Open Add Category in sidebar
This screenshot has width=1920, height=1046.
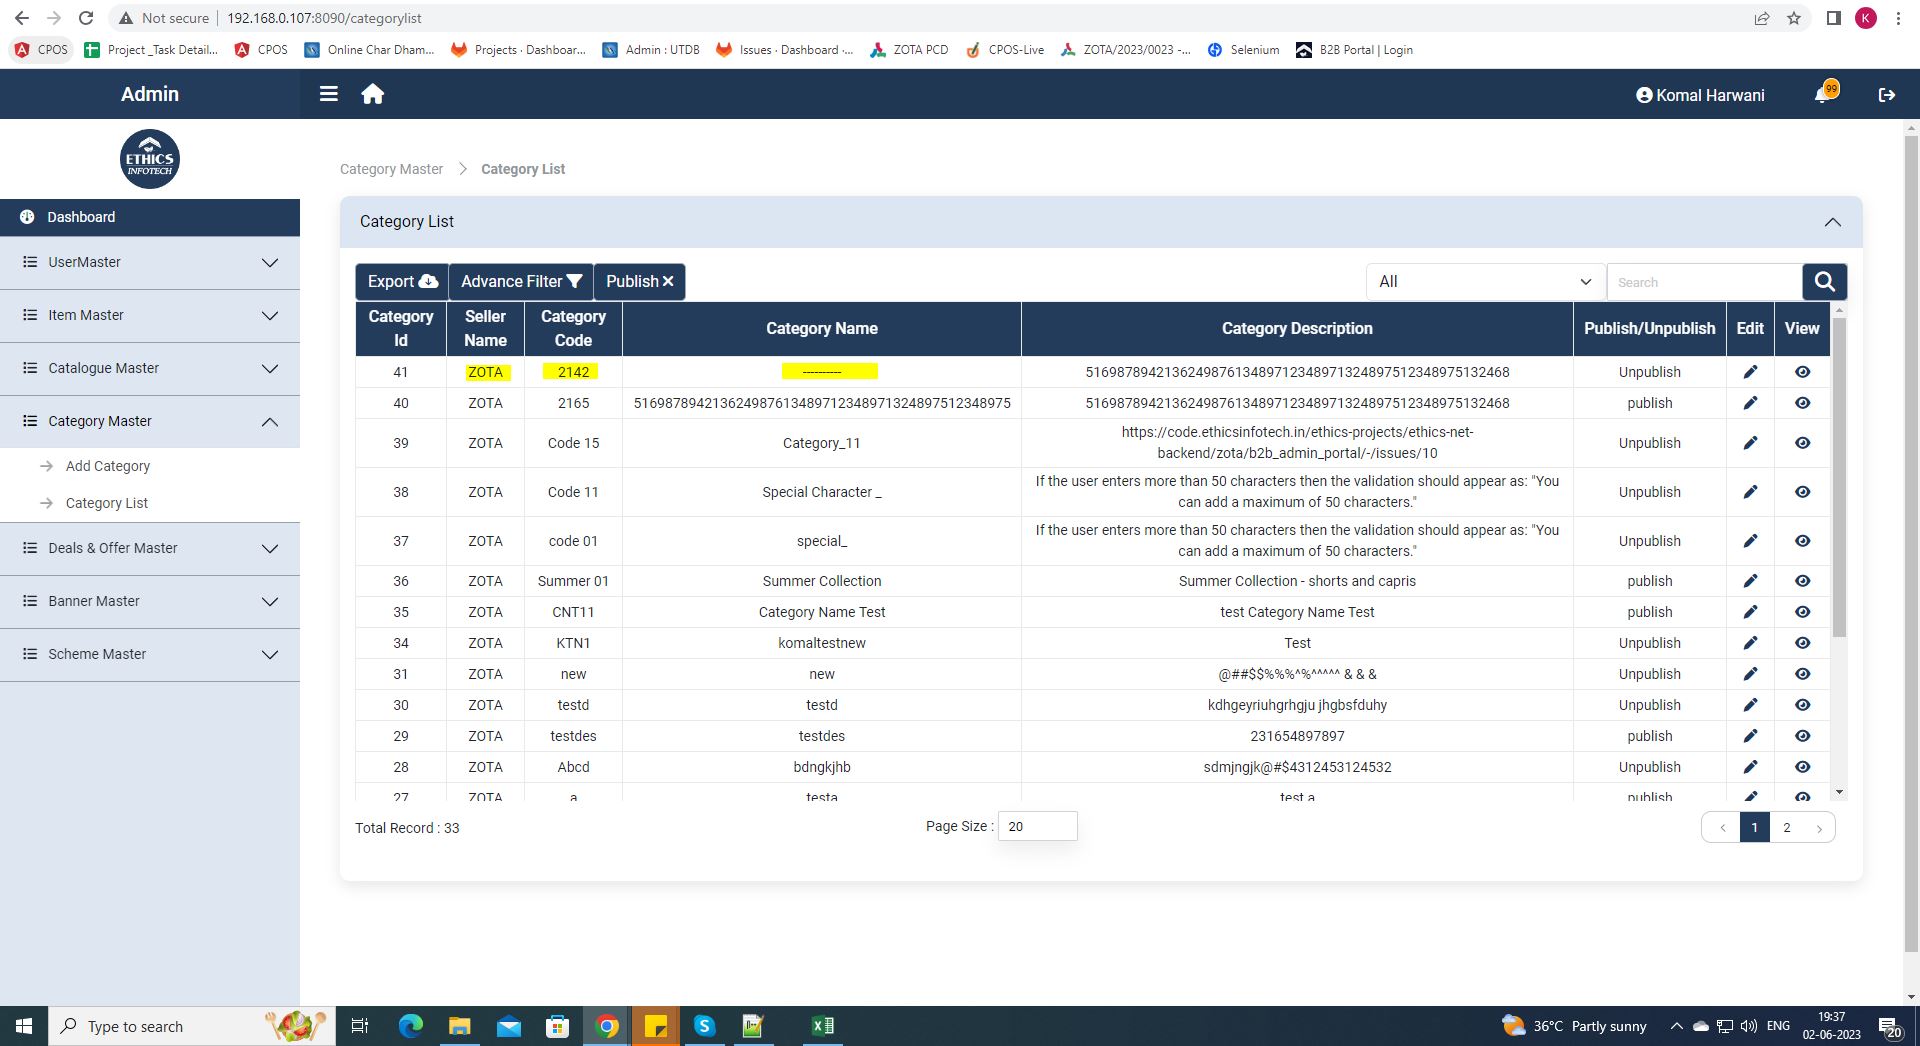coord(108,466)
